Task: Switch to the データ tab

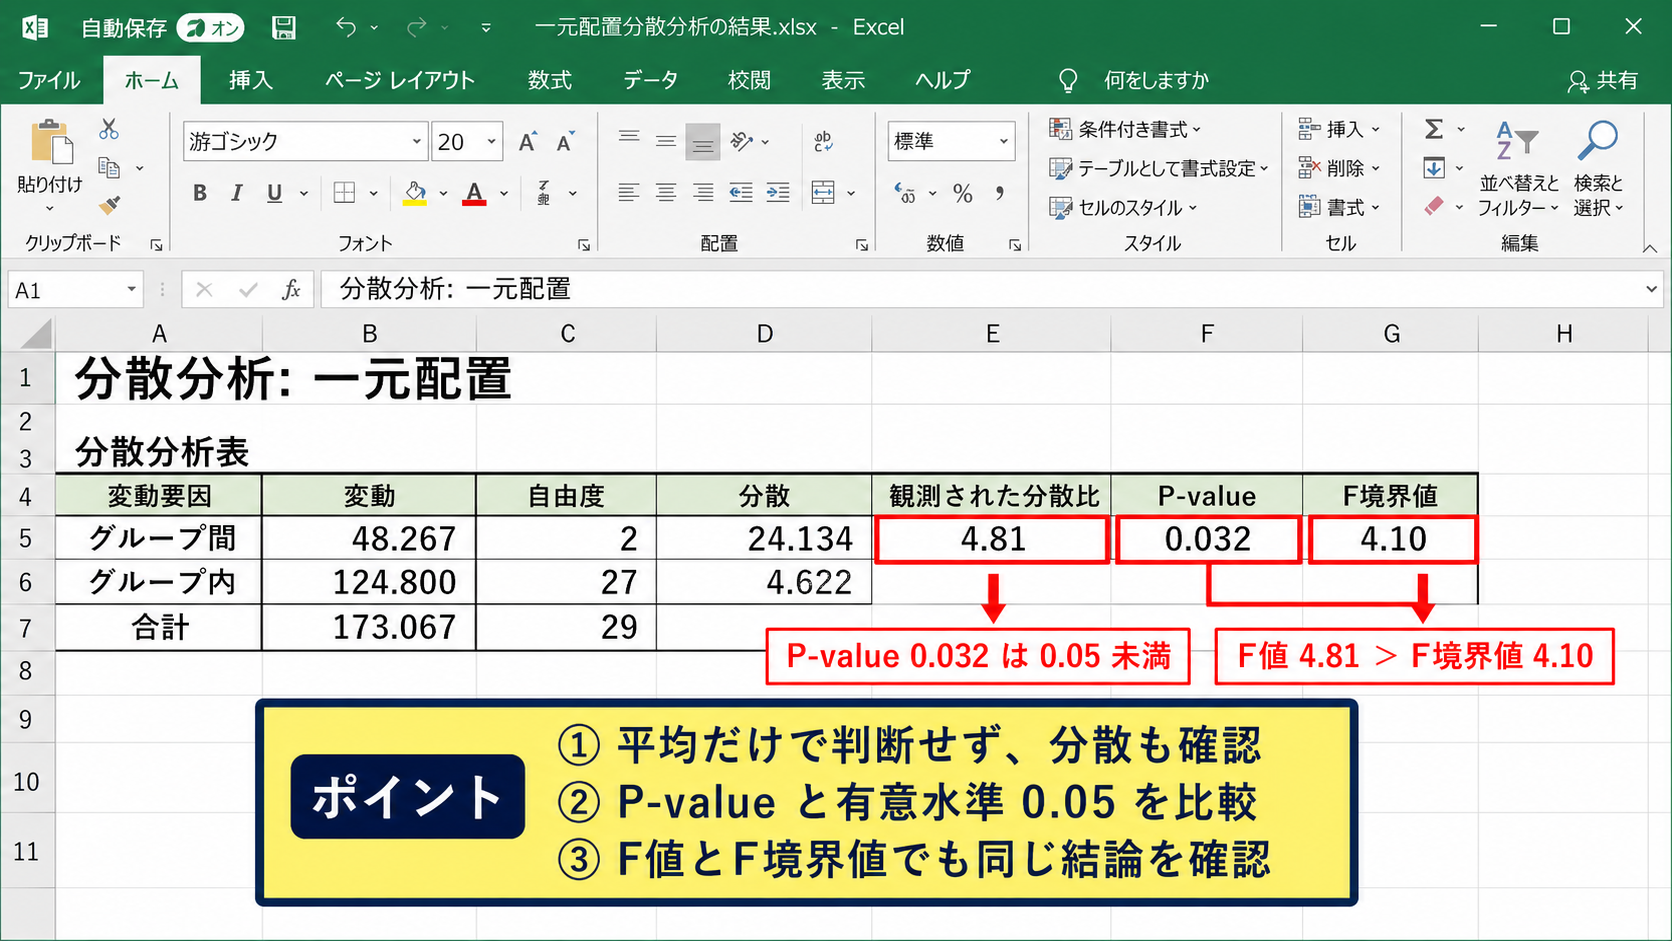Action: [x=651, y=80]
